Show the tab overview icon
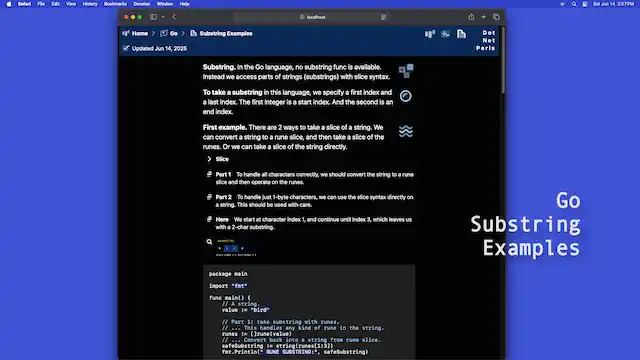This screenshot has height=360, width=640. click(x=496, y=17)
